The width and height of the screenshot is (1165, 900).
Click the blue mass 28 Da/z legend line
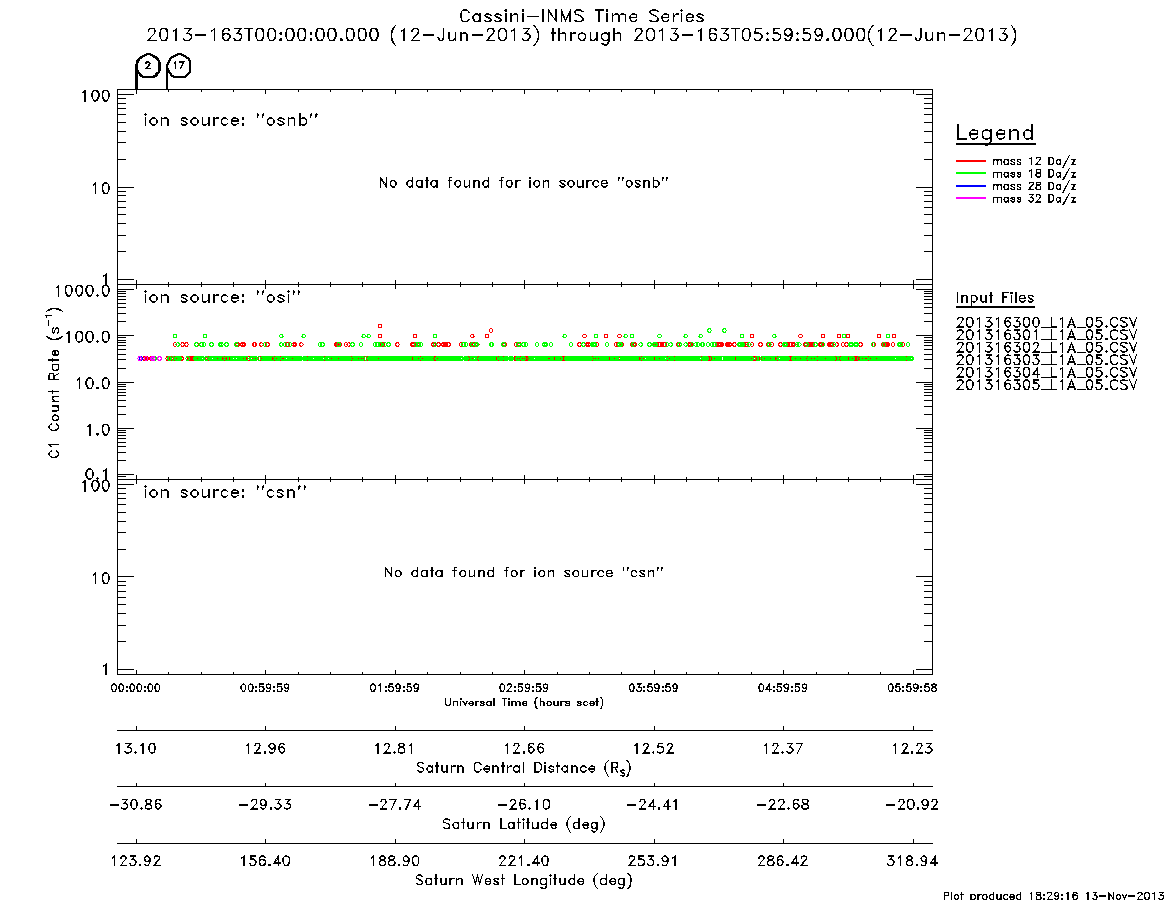(970, 186)
